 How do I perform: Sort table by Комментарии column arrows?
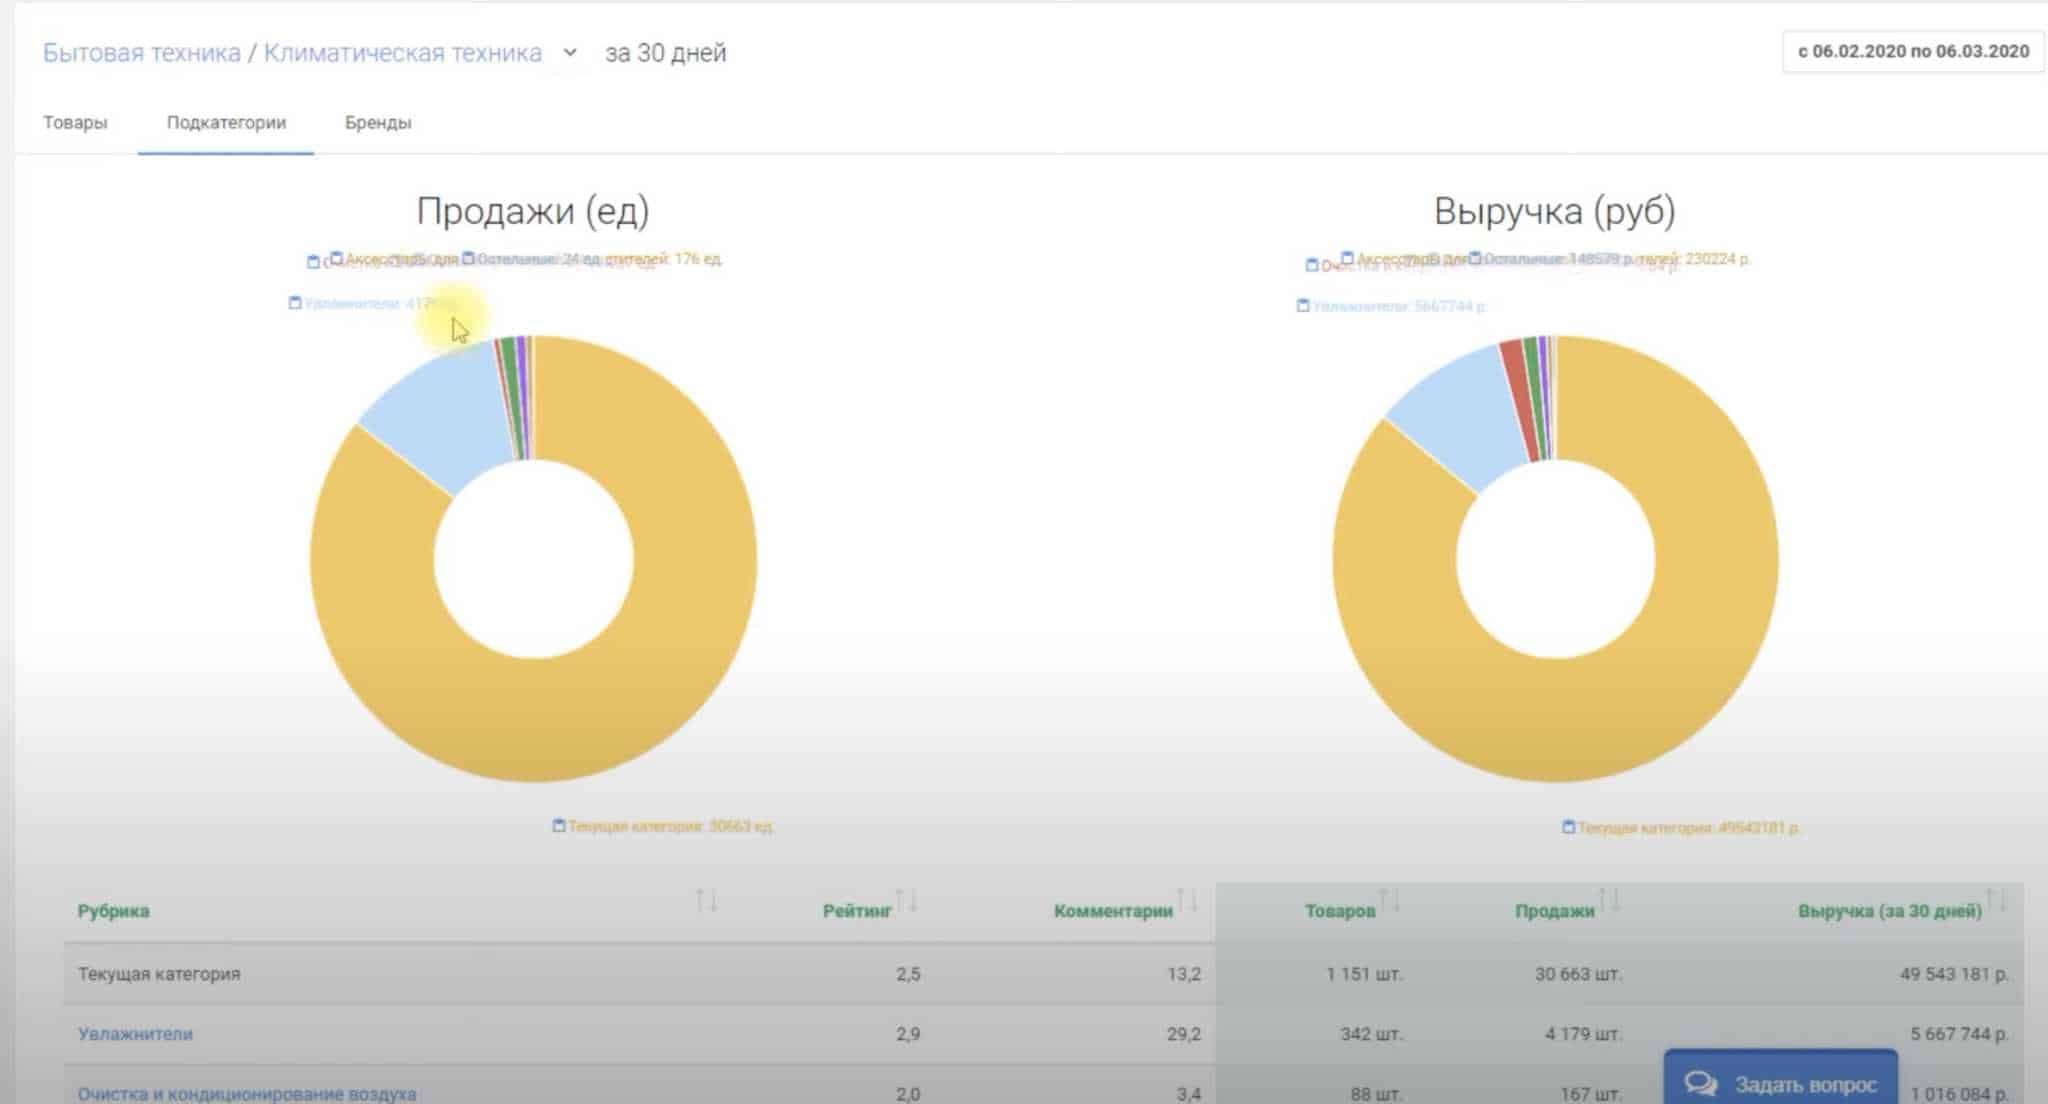(x=1187, y=901)
